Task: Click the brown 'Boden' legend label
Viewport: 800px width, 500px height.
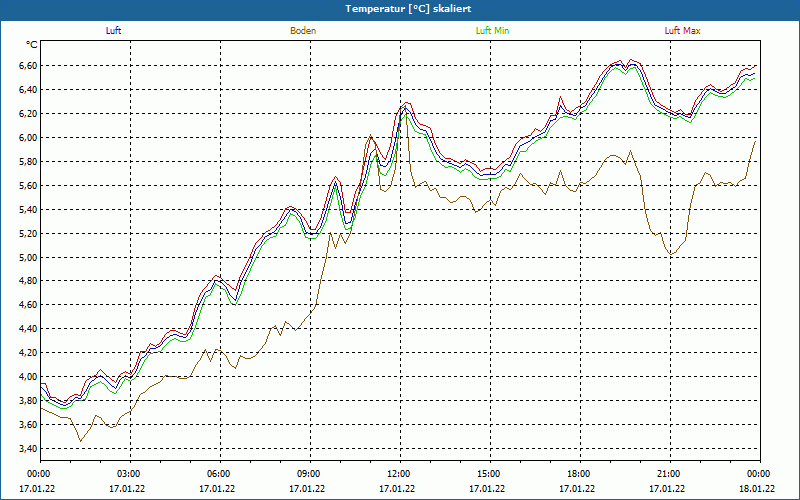Action: (303, 31)
